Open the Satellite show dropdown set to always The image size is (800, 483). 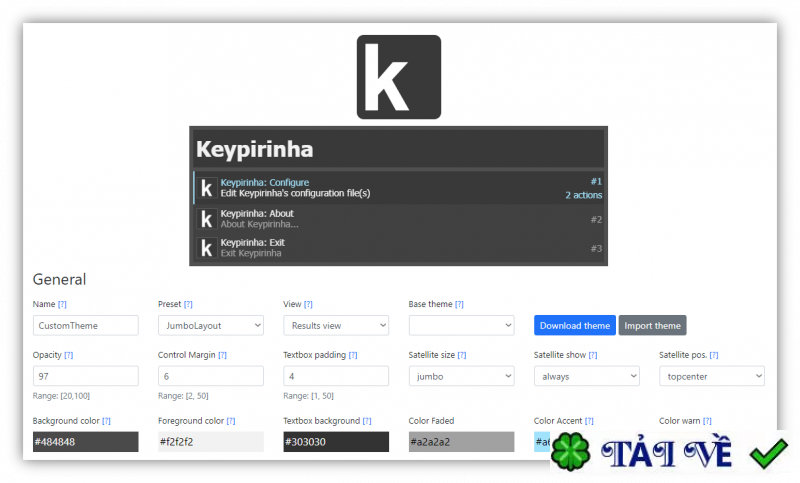587,376
